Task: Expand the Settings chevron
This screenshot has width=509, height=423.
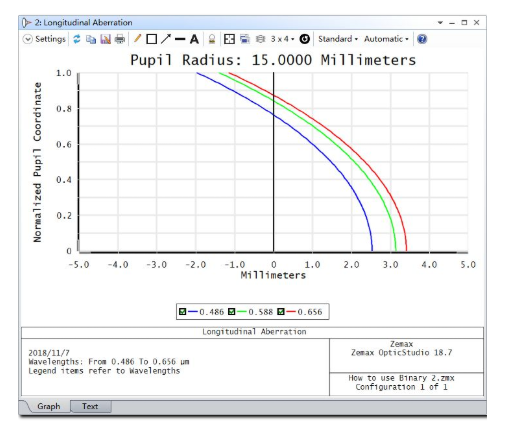Action: 27,39
